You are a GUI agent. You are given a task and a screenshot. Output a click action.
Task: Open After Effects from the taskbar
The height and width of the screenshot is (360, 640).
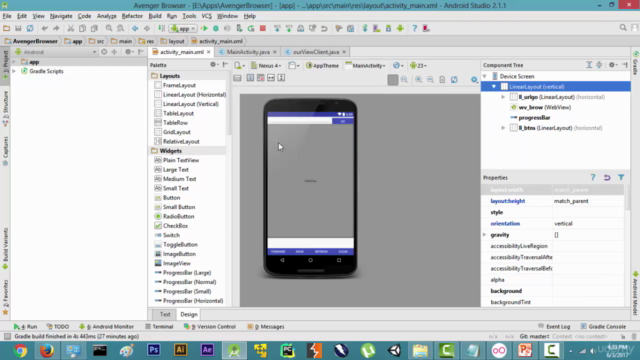pyautogui.click(x=207, y=350)
